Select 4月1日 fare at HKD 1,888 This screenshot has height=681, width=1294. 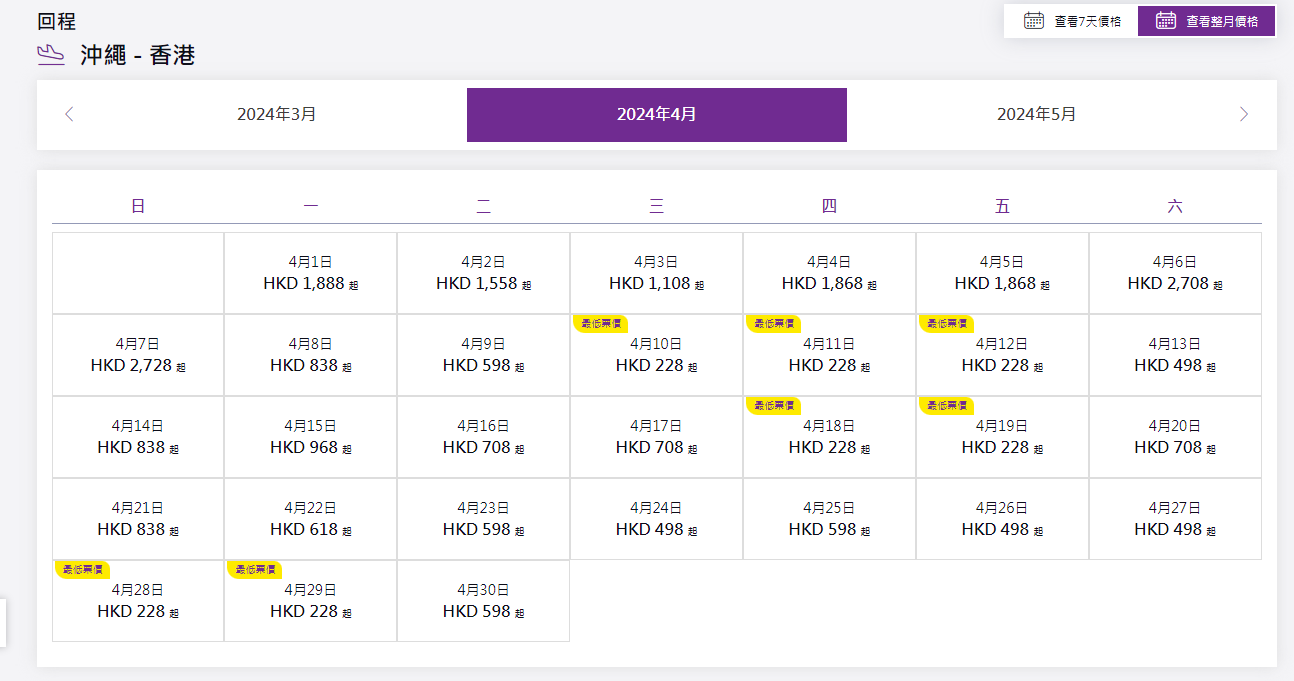click(310, 273)
